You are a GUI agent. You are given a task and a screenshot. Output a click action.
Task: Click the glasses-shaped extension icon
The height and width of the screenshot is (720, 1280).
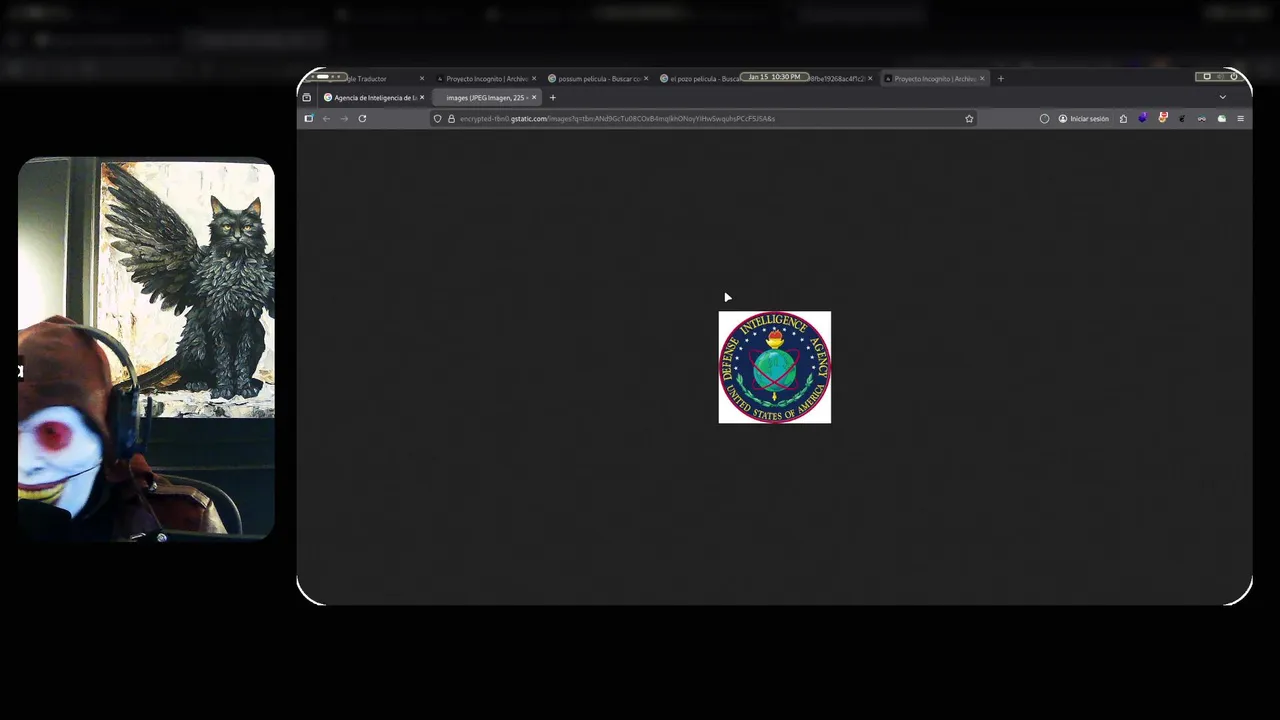click(1201, 118)
